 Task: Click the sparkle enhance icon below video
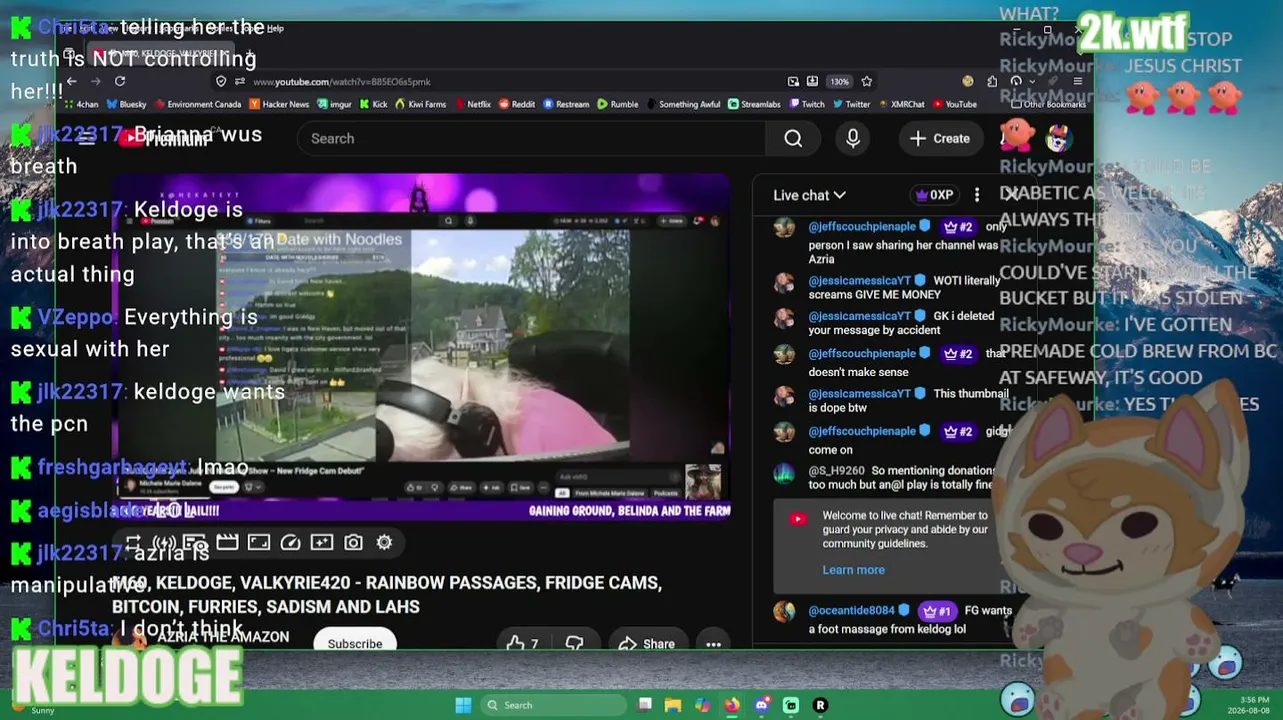tap(322, 542)
